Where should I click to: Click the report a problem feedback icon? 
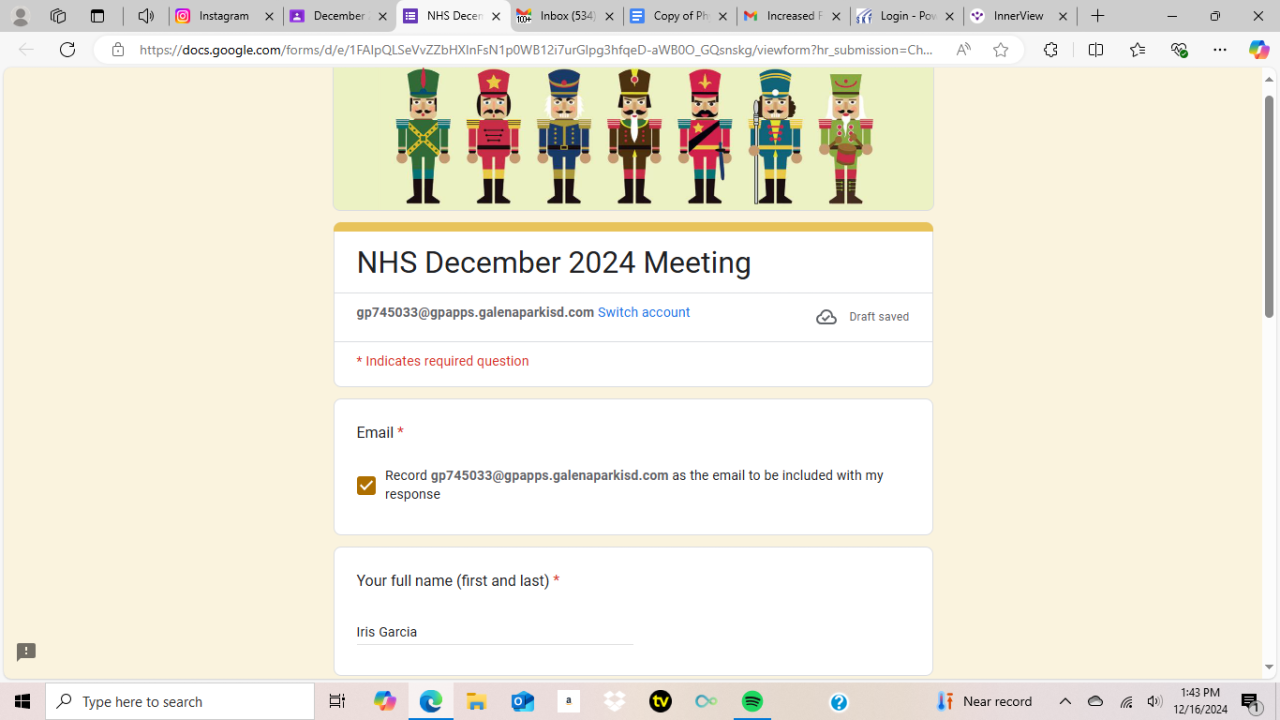point(26,652)
